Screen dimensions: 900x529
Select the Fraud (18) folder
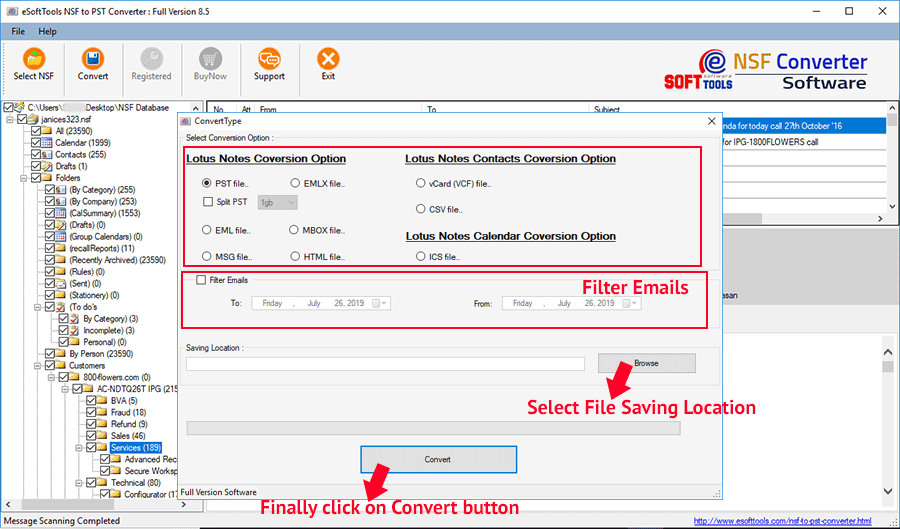tap(128, 413)
